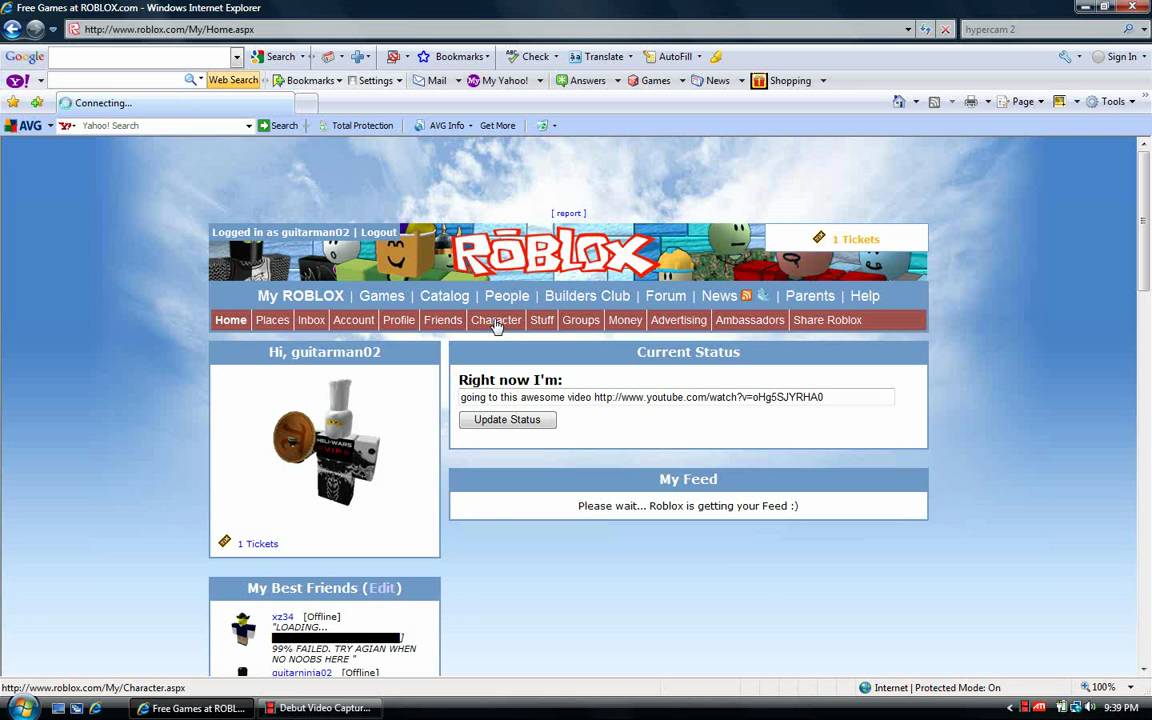
Task: Open Yahoo Answers dropdown arrow
Action: click(x=617, y=81)
